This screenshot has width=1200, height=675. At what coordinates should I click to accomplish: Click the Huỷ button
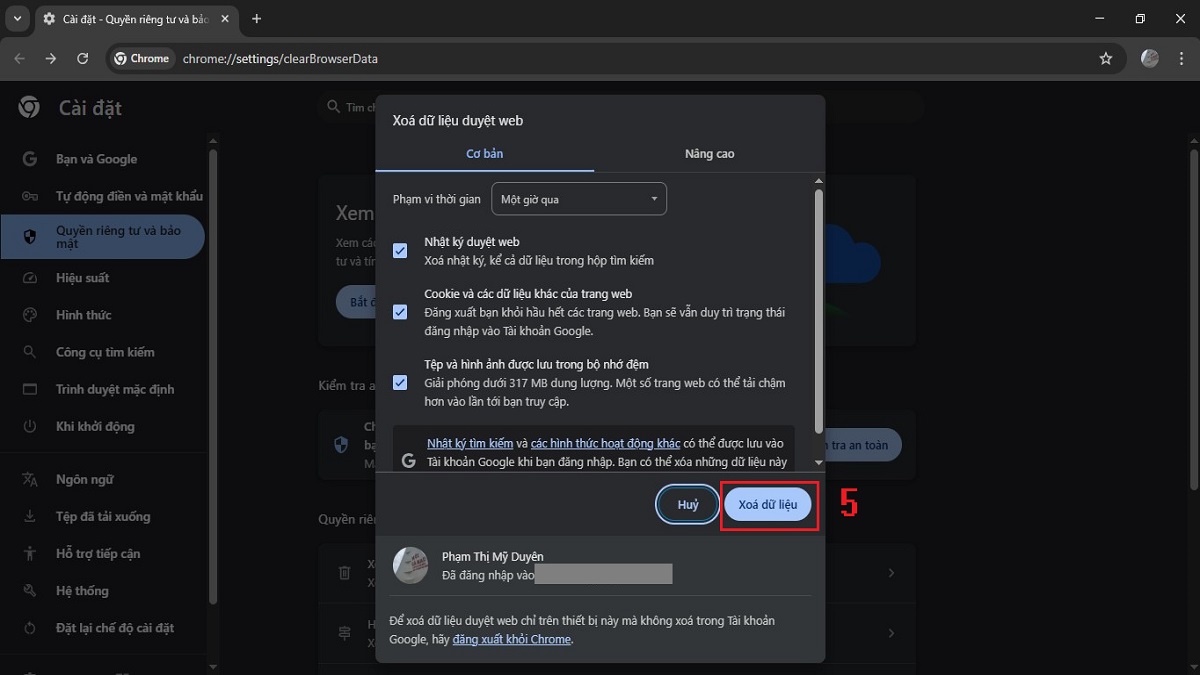pos(688,505)
